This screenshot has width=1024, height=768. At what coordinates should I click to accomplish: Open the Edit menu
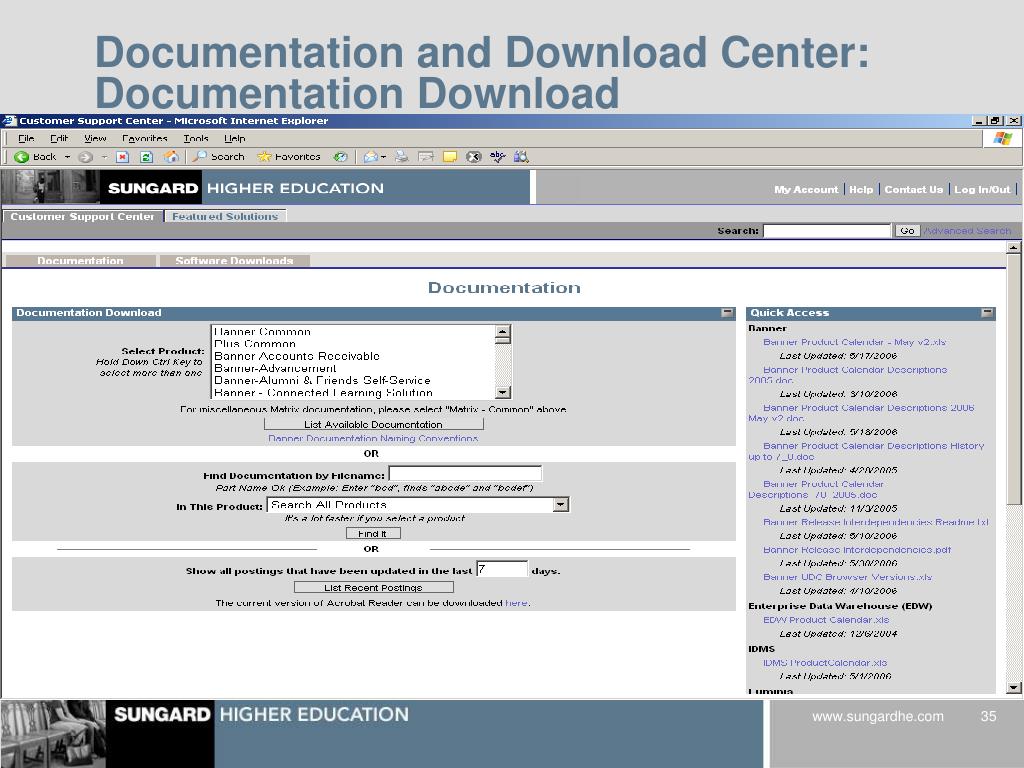[59, 138]
